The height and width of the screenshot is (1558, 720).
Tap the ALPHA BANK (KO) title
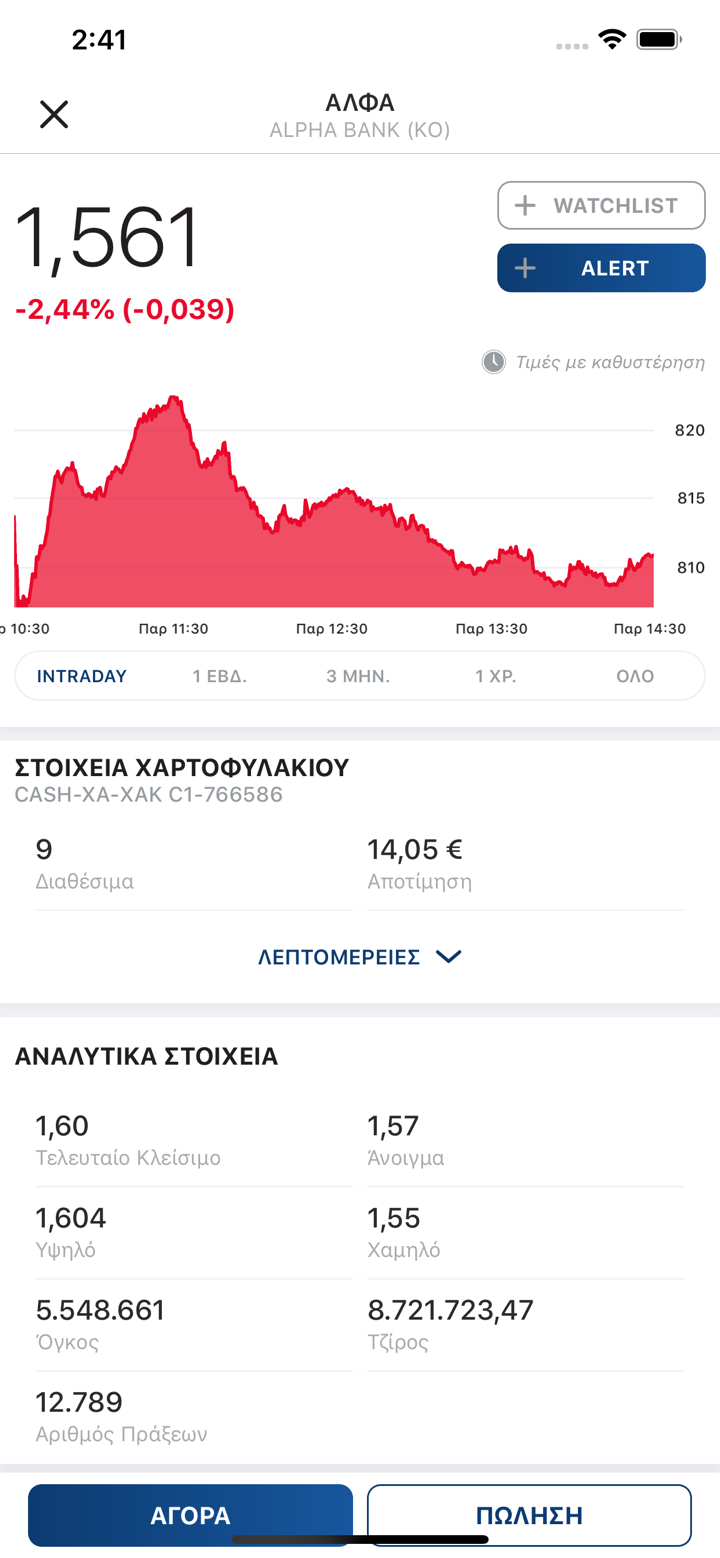[x=360, y=131]
